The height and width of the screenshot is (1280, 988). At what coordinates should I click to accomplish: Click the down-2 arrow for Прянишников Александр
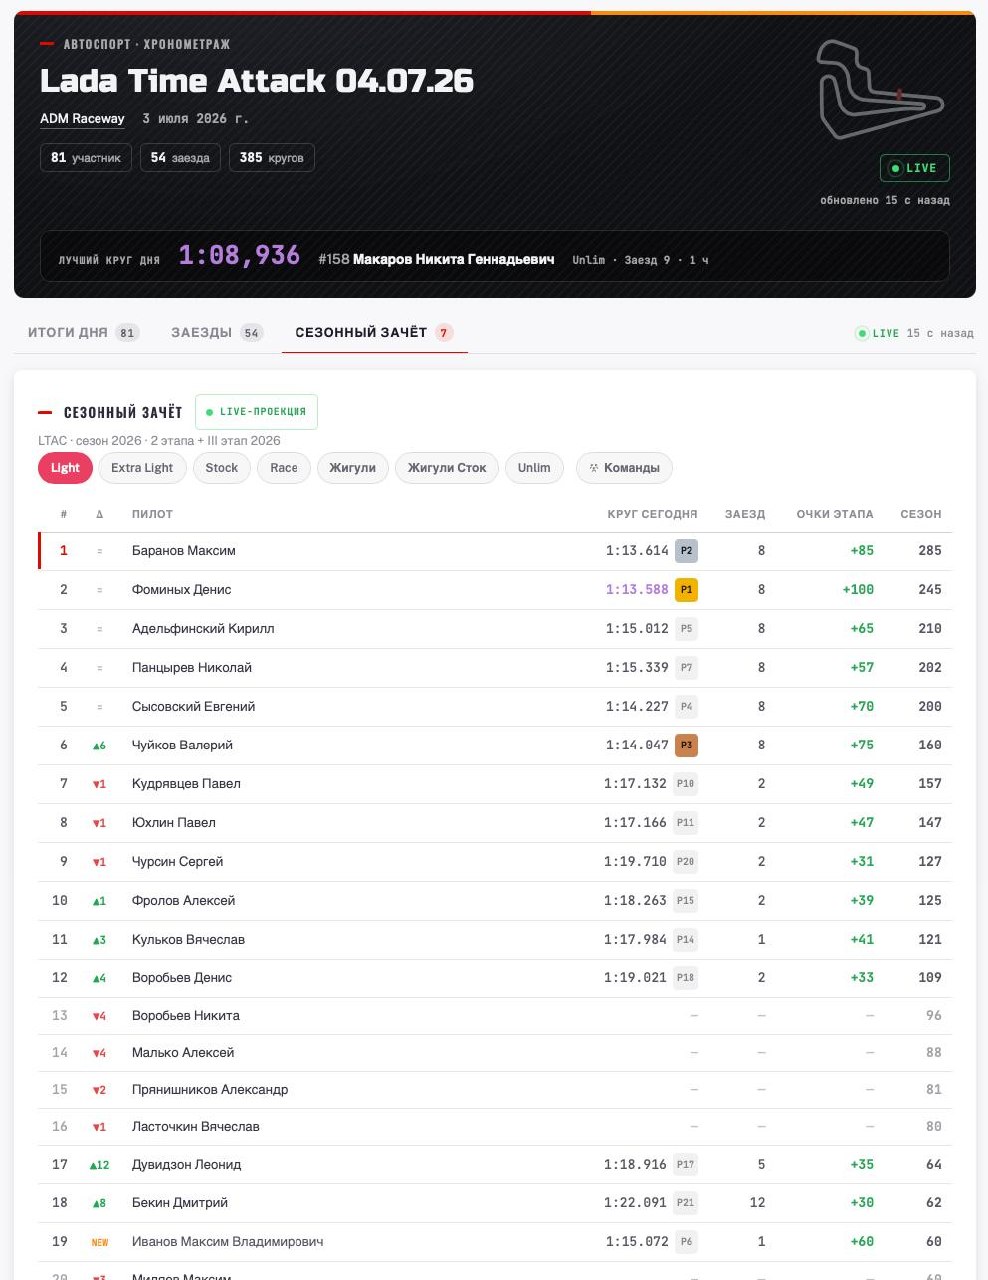click(x=99, y=1091)
